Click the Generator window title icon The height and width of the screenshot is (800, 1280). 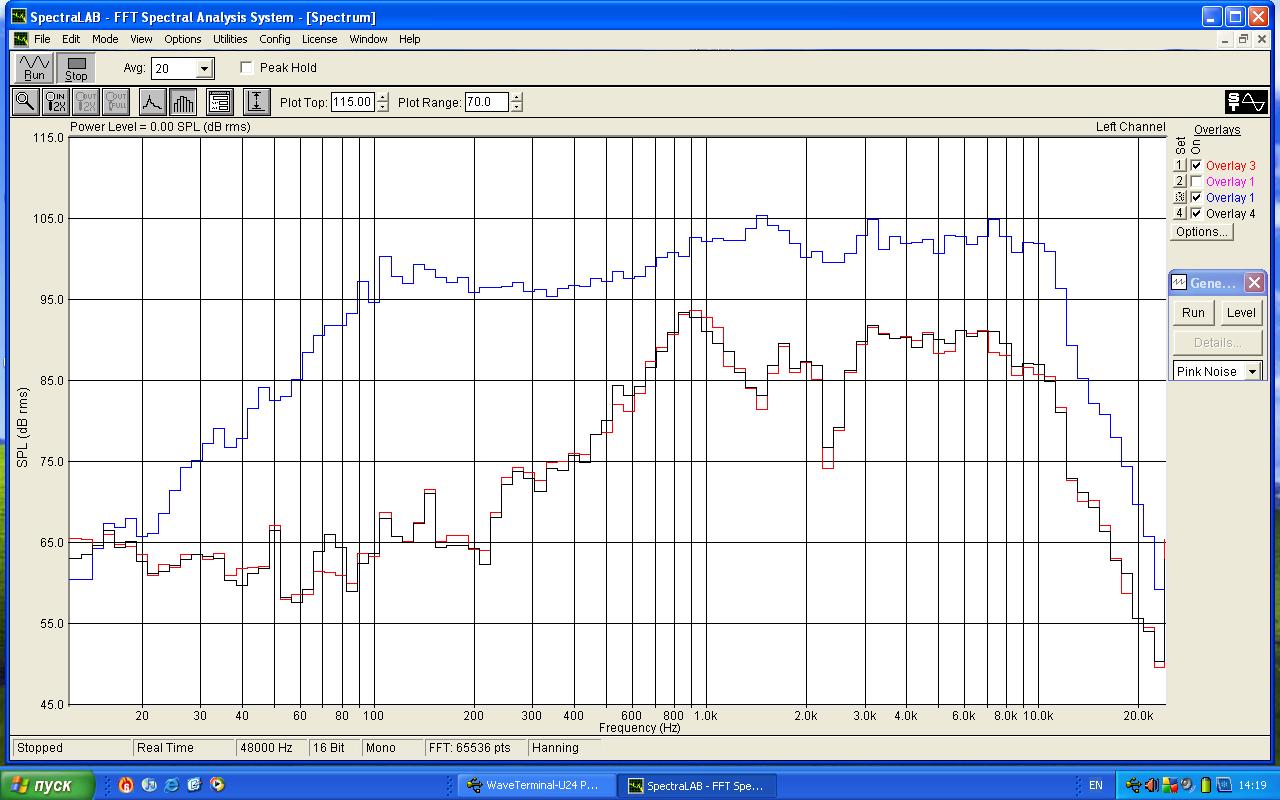[1179, 283]
